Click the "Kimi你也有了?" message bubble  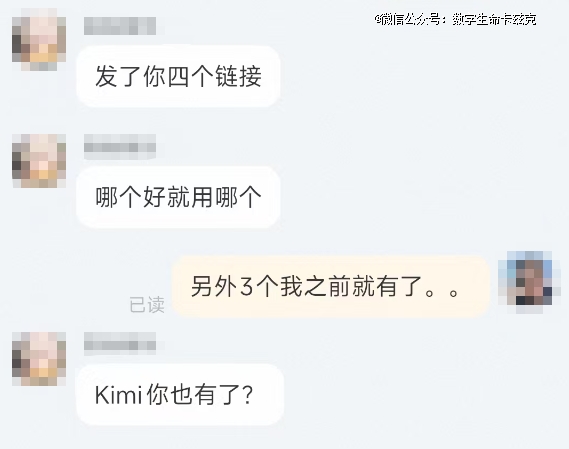pos(180,395)
